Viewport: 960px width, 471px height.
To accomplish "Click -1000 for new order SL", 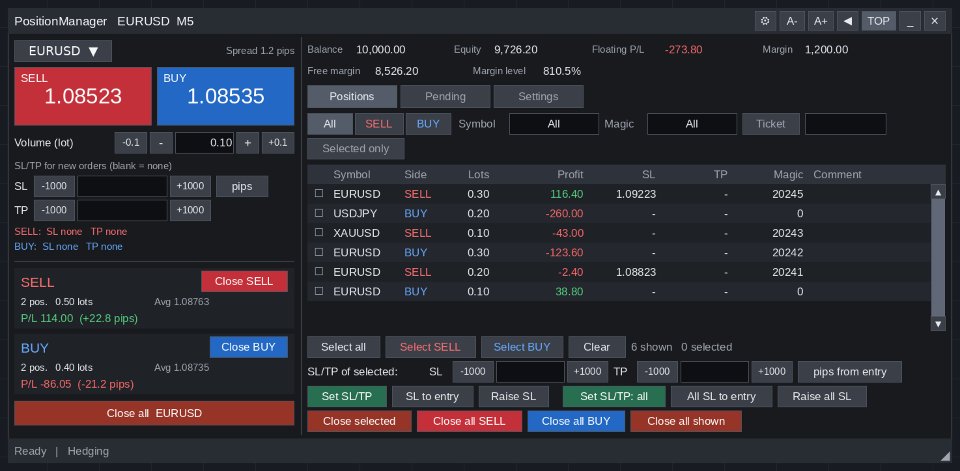I will [54, 186].
